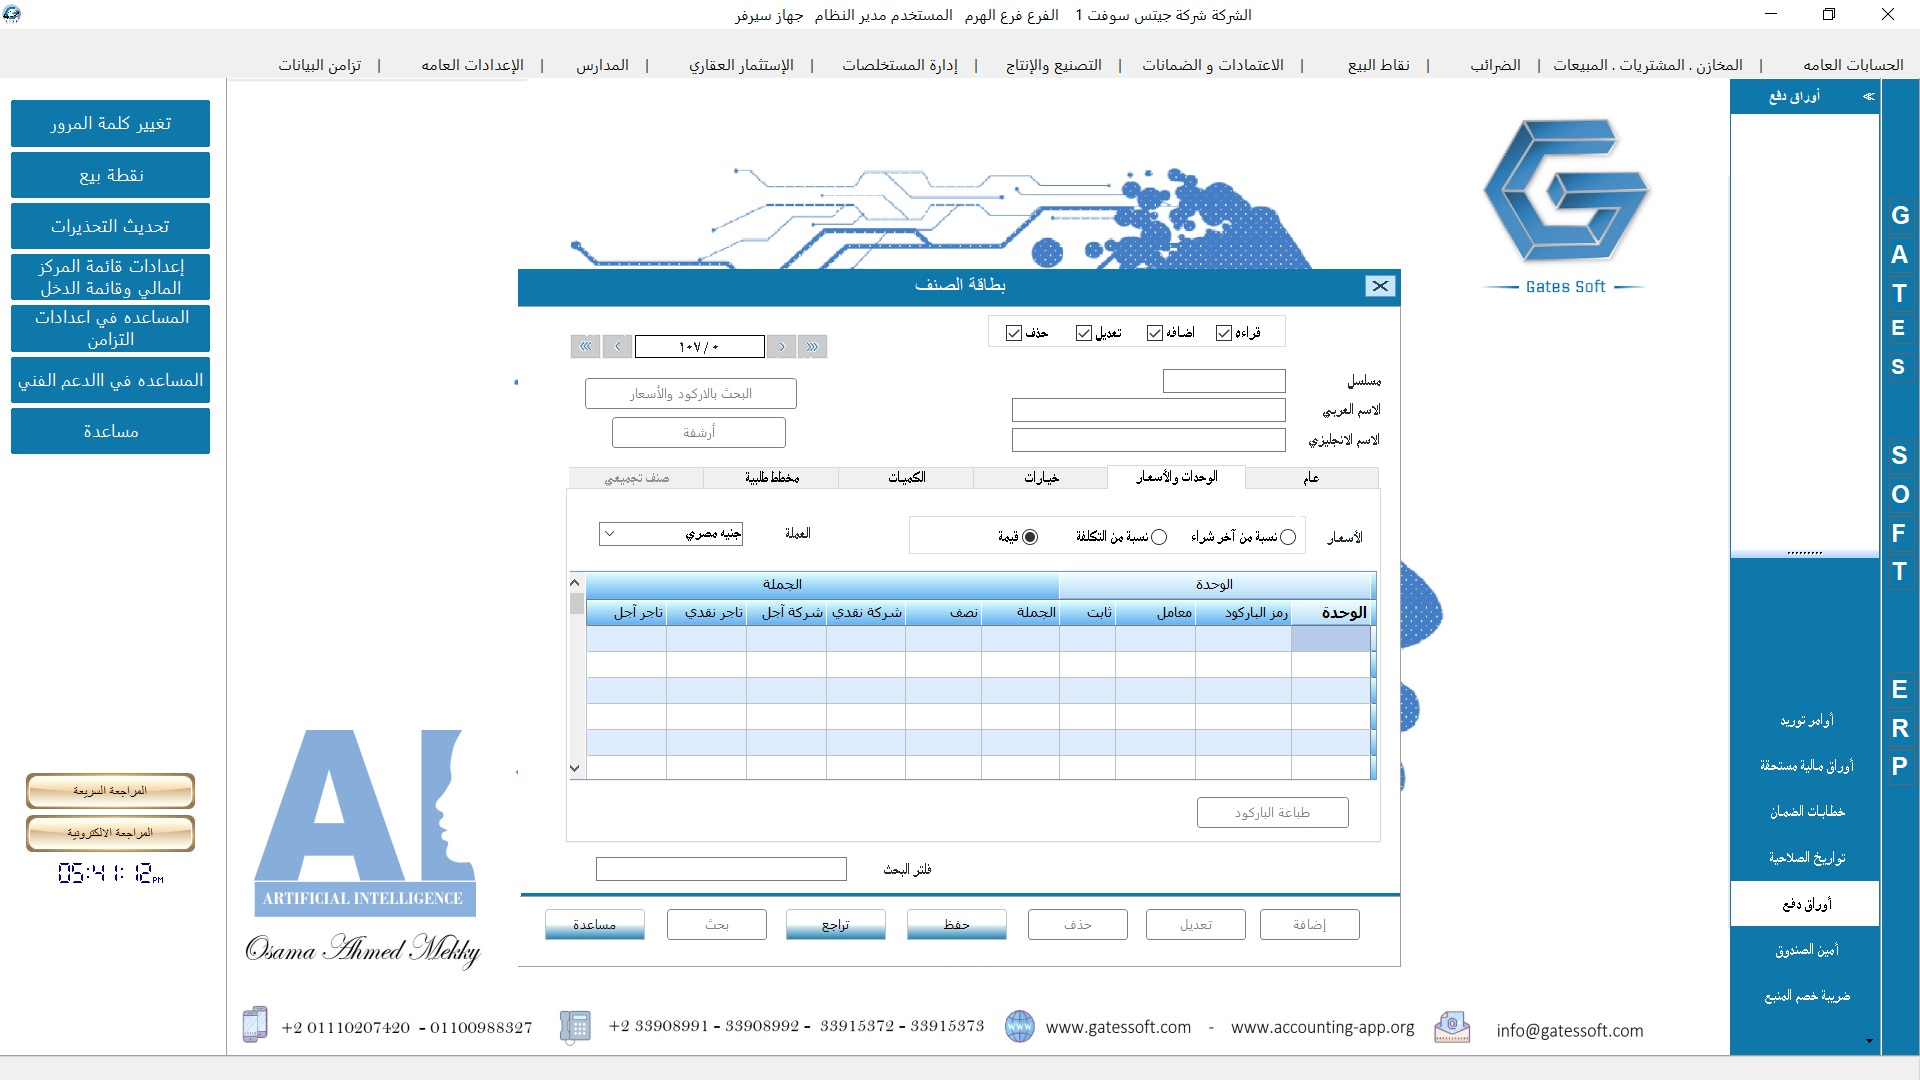Open الاعتمادات و الضمانات menu
This screenshot has height=1080, width=1920.
[x=1213, y=65]
